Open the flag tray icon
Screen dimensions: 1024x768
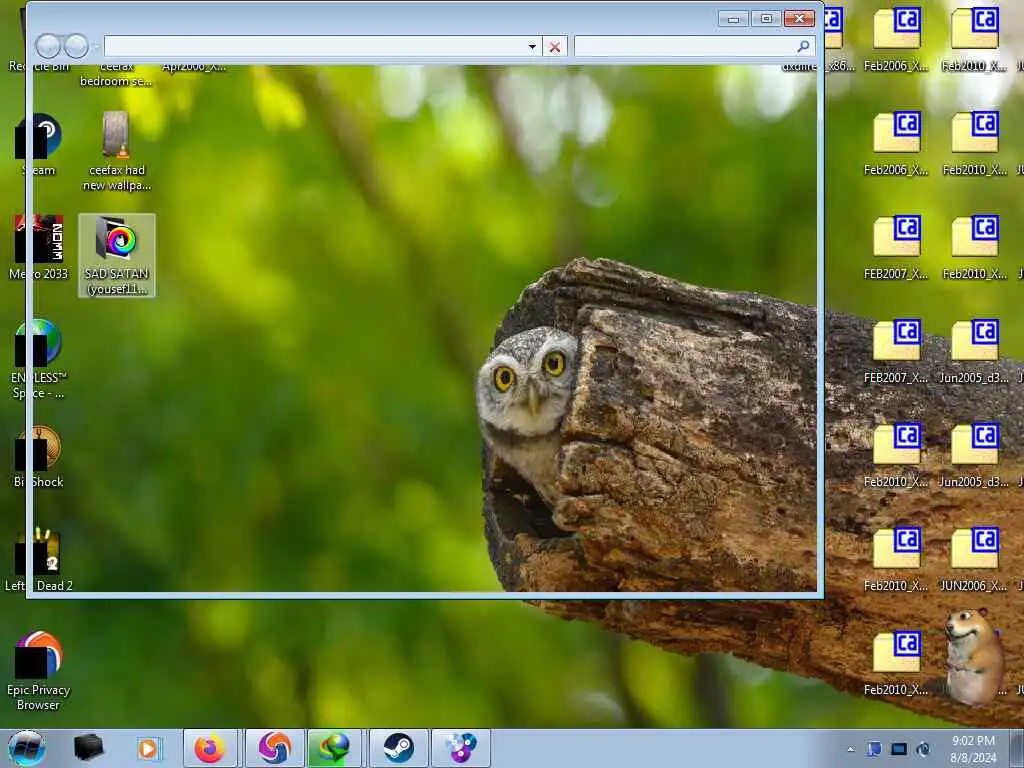pyautogui.click(x=874, y=749)
